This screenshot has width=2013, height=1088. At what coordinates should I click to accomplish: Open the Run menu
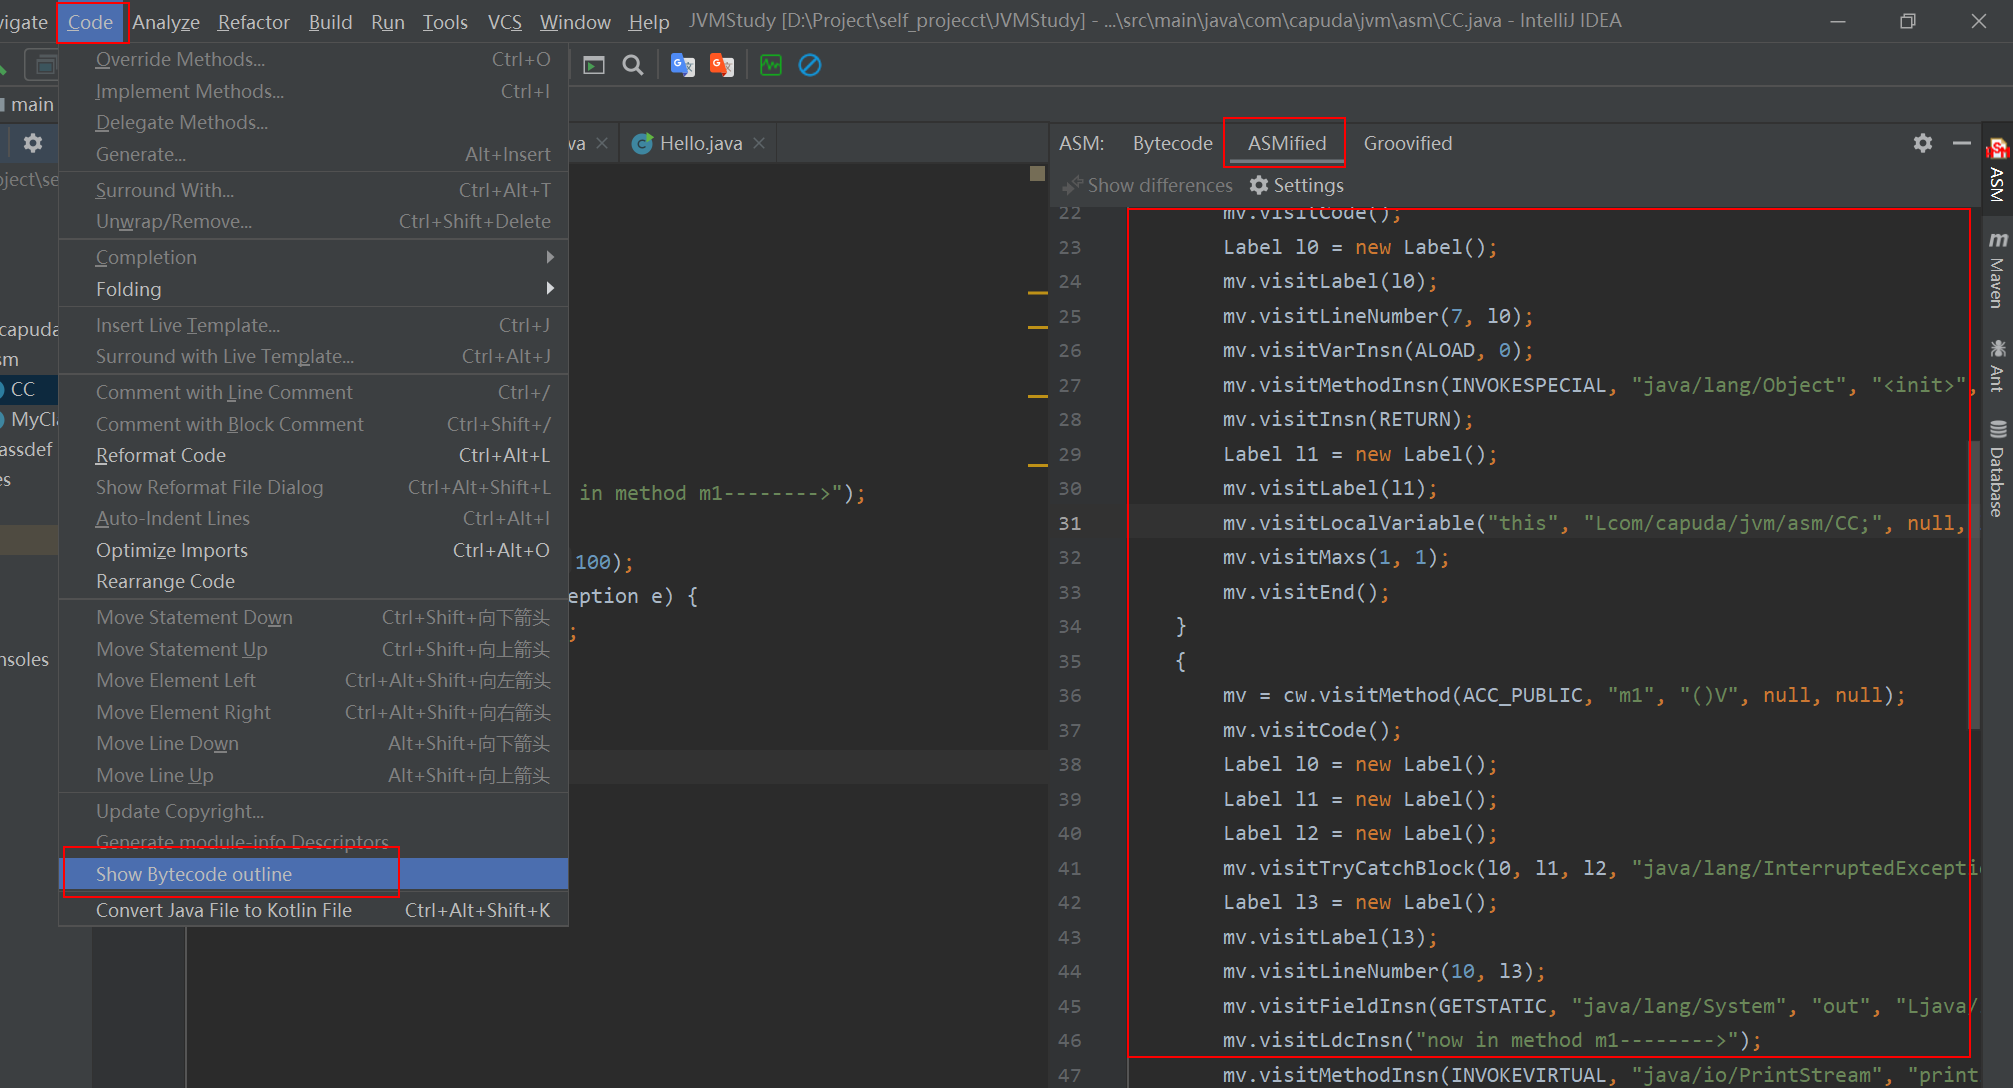[x=388, y=21]
